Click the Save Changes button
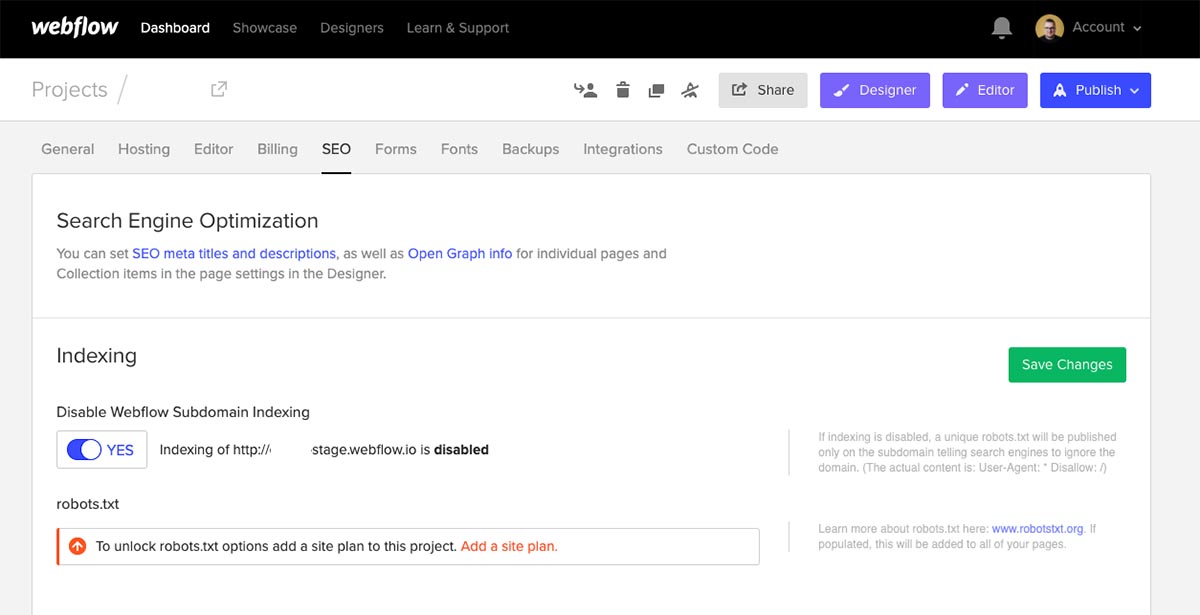The image size is (1200, 615). click(x=1066, y=364)
